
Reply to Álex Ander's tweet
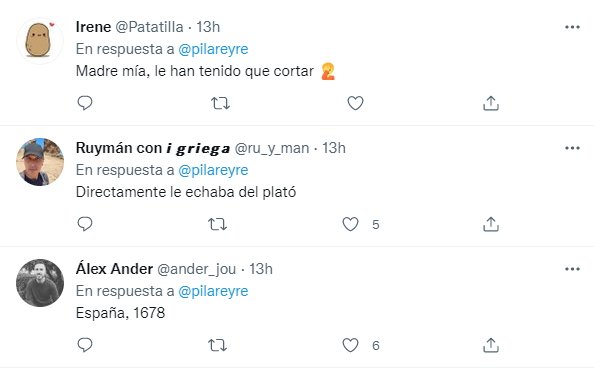point(85,345)
